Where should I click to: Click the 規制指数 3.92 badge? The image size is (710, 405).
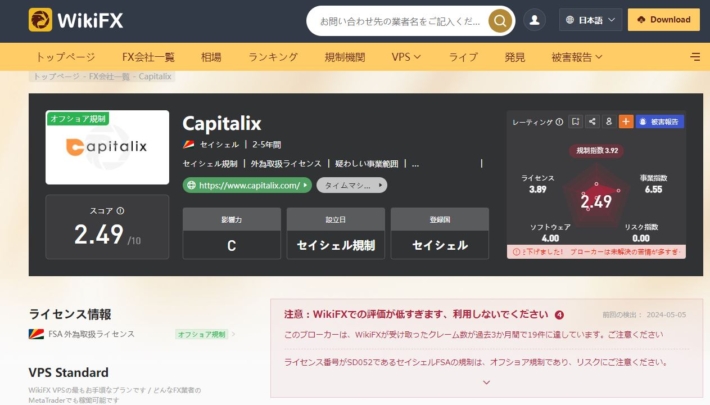click(597, 150)
